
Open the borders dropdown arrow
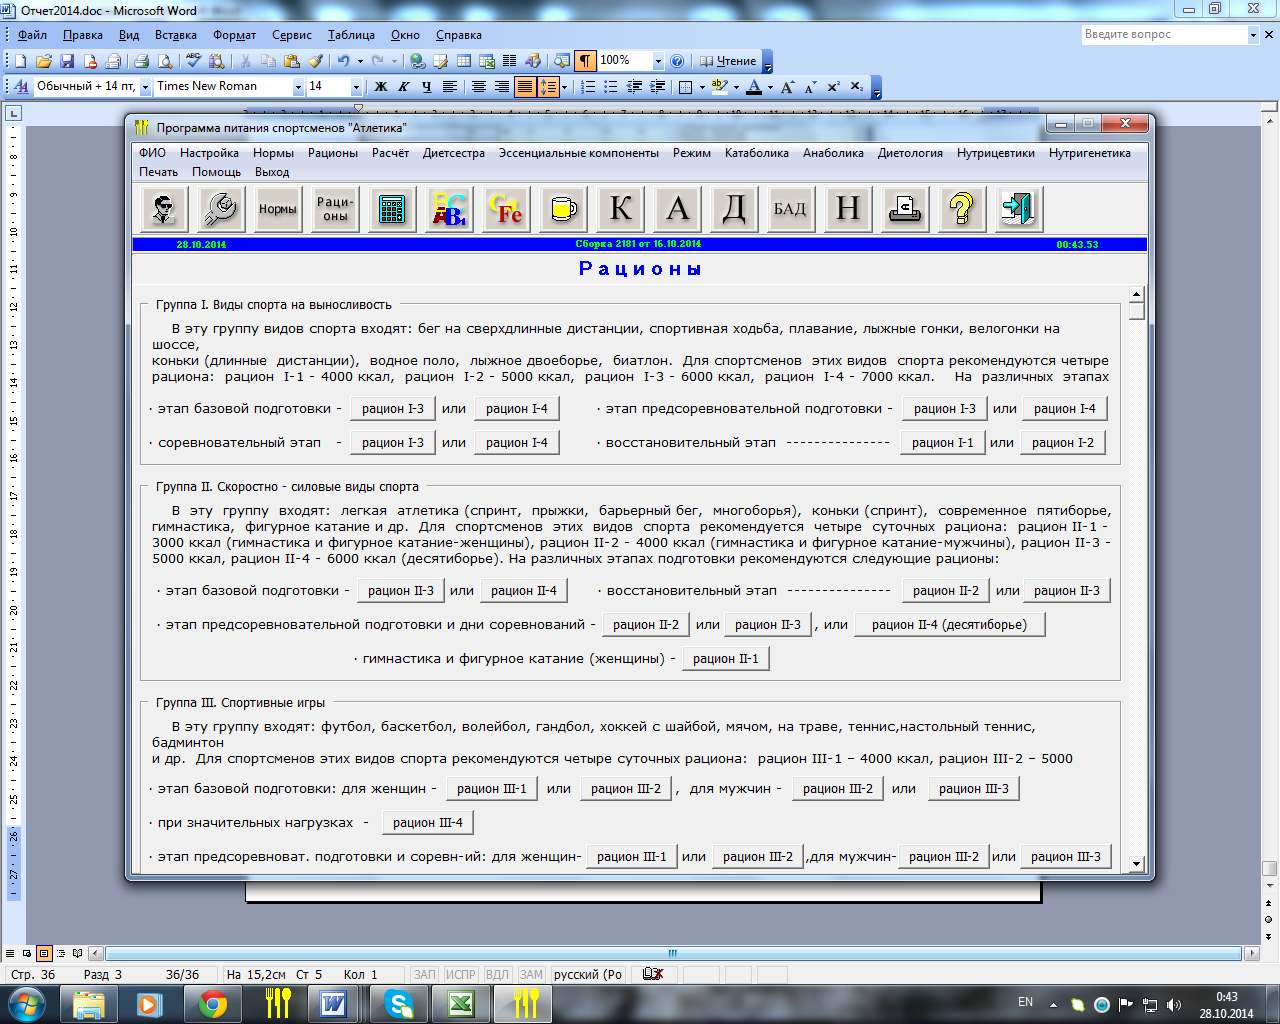(702, 87)
